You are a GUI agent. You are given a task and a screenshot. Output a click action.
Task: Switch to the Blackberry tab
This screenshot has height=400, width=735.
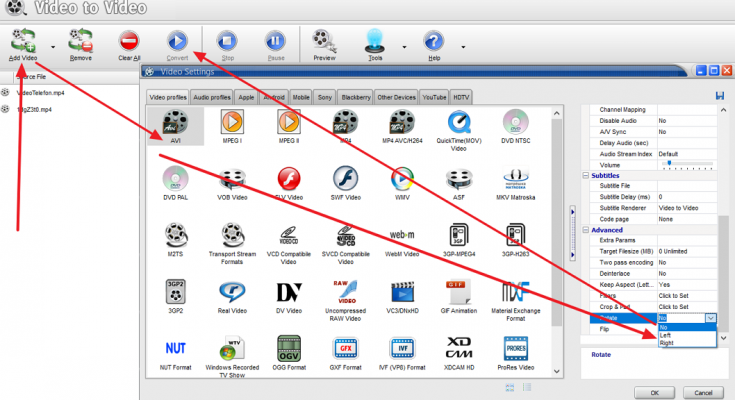356,97
